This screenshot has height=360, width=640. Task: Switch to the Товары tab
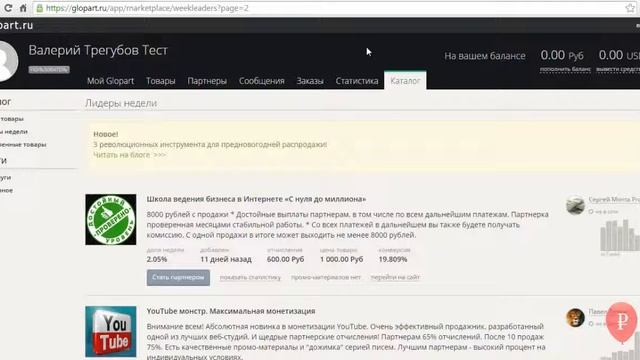161,81
